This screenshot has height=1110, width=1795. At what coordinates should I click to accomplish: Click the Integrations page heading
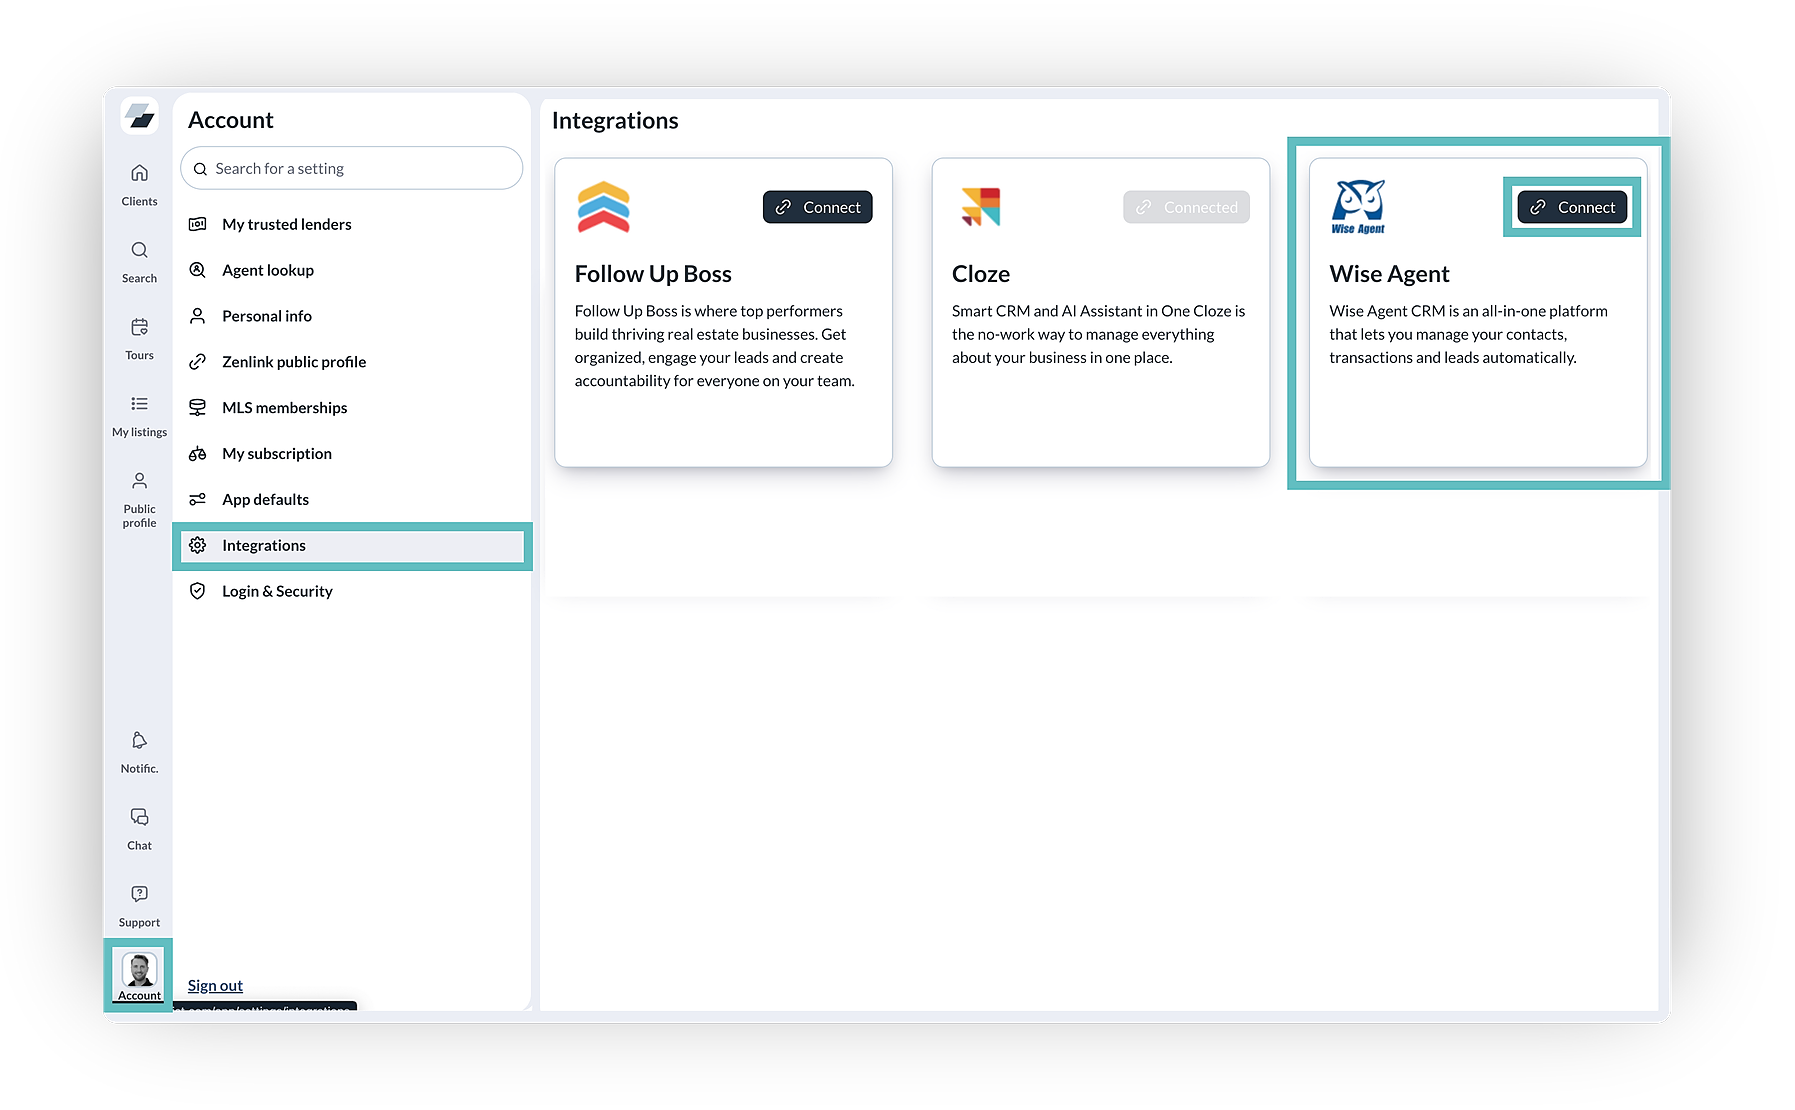(x=615, y=121)
